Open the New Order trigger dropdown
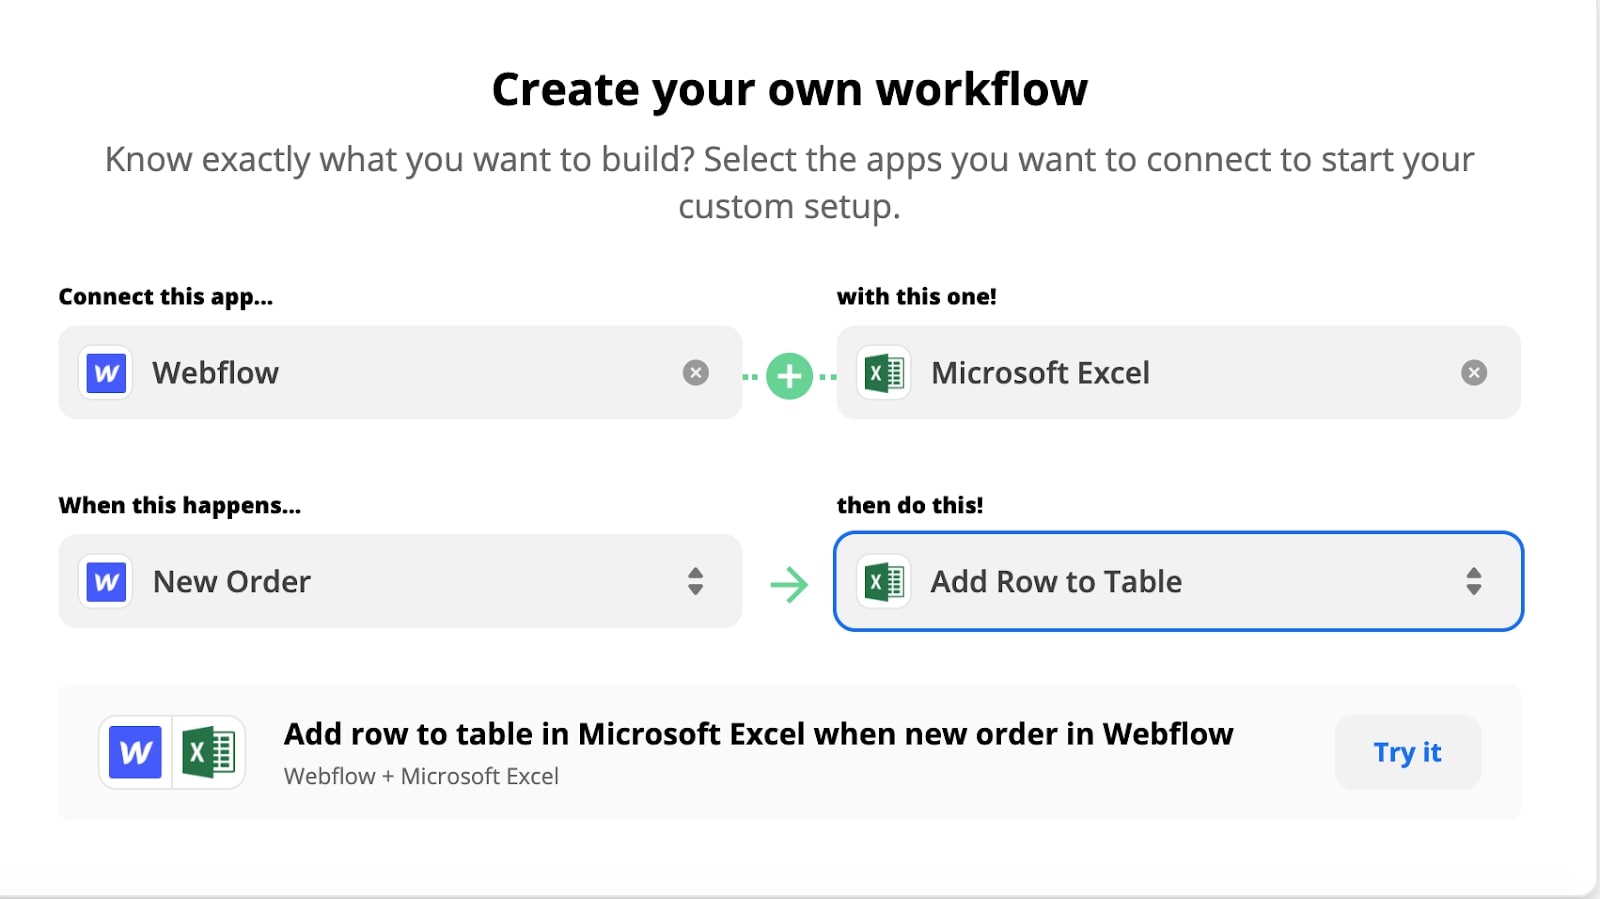This screenshot has height=899, width=1600. point(400,581)
